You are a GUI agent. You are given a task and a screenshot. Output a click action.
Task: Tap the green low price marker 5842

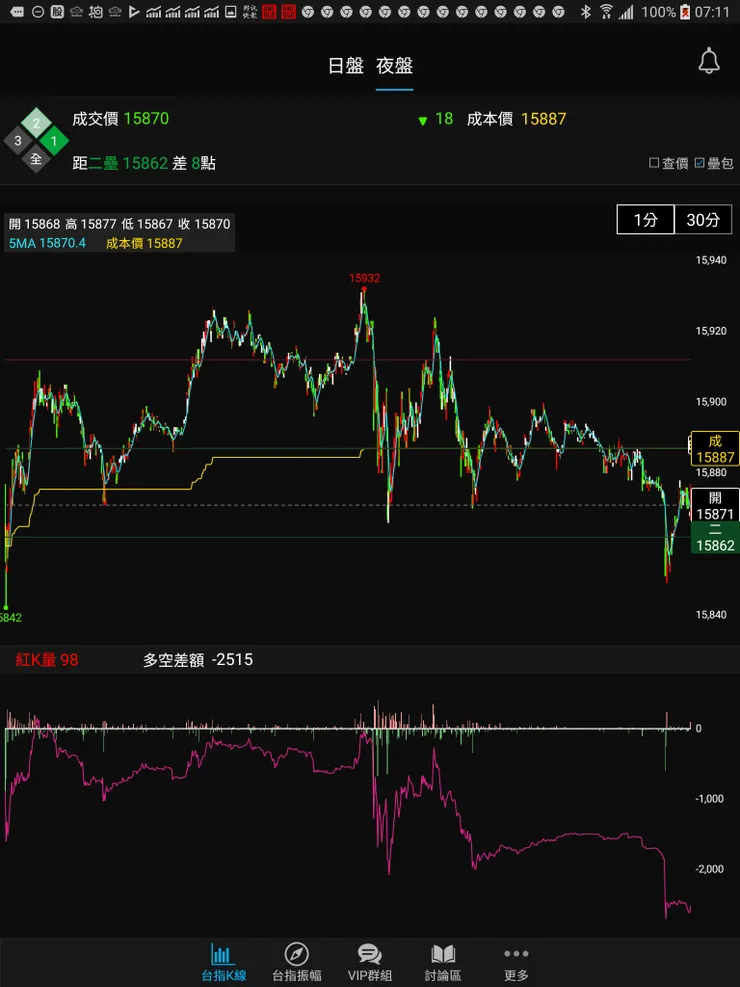[11, 618]
